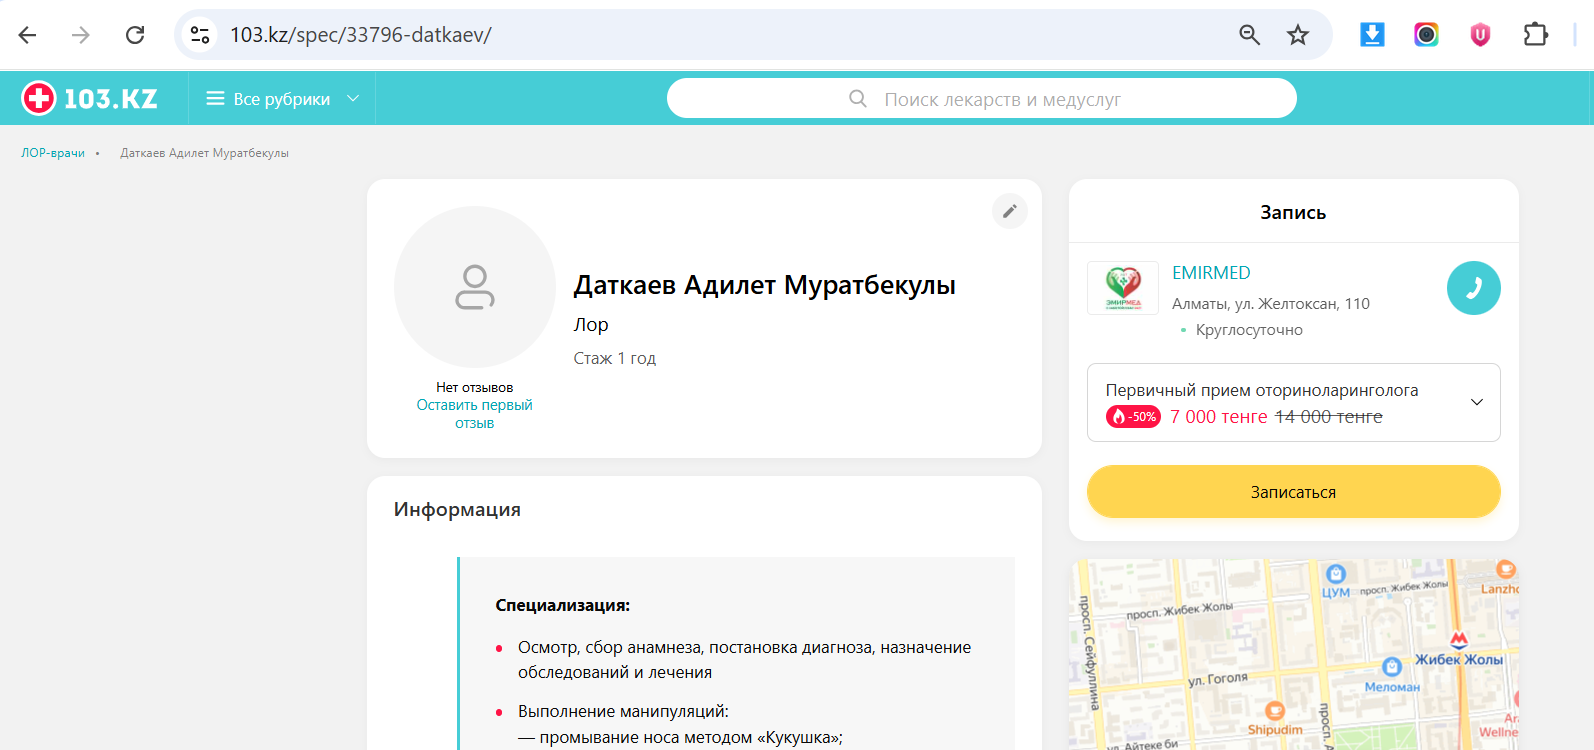1594x750 pixels.
Task: Click the Shipudim marker on the map
Action: pos(1275,719)
